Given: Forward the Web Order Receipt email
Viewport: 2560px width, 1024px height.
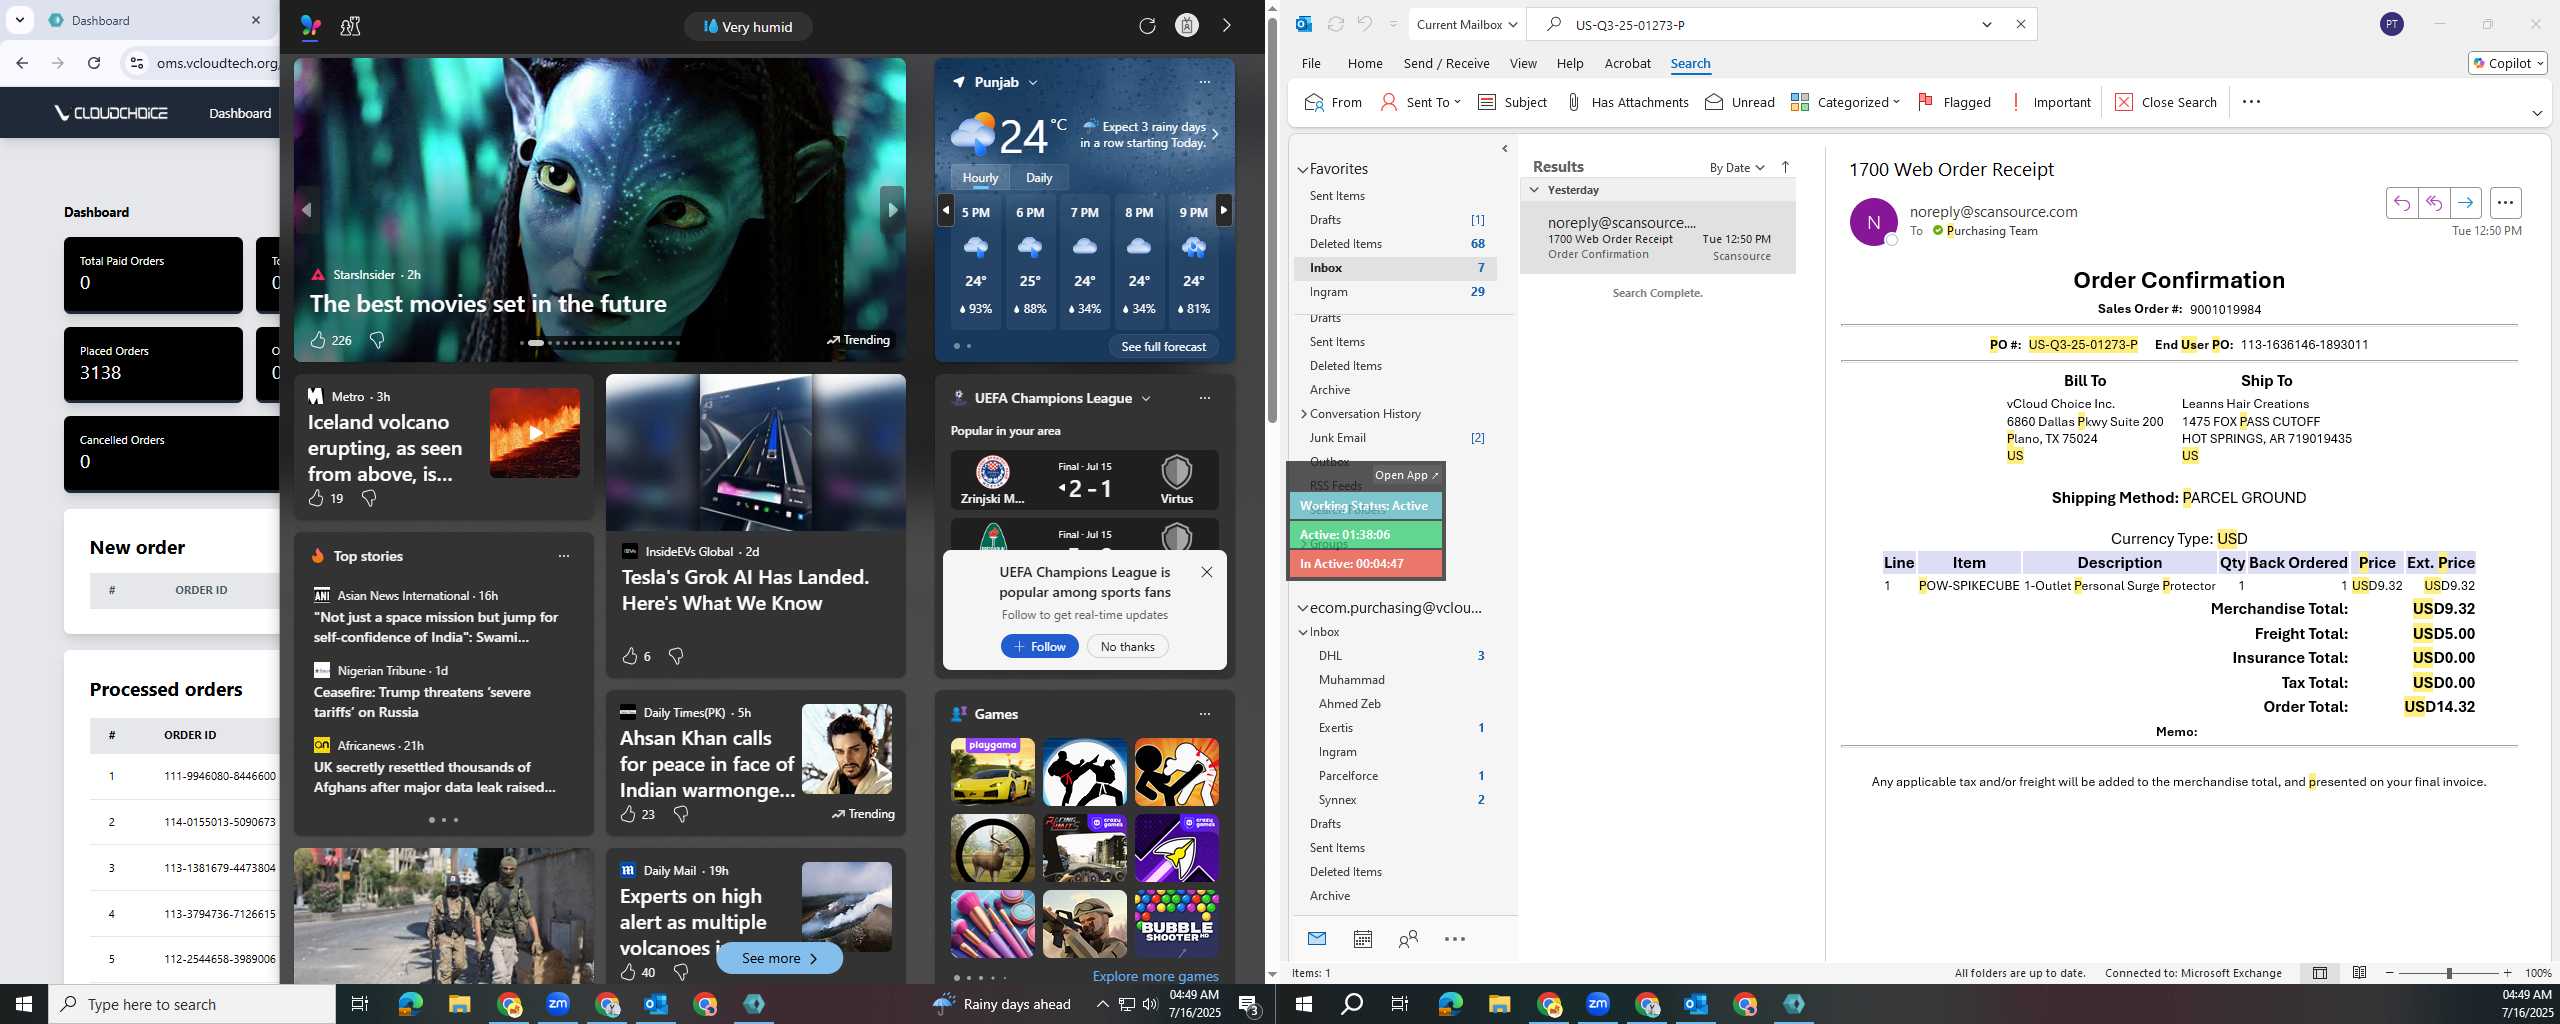Looking at the screenshot, I should [2466, 203].
